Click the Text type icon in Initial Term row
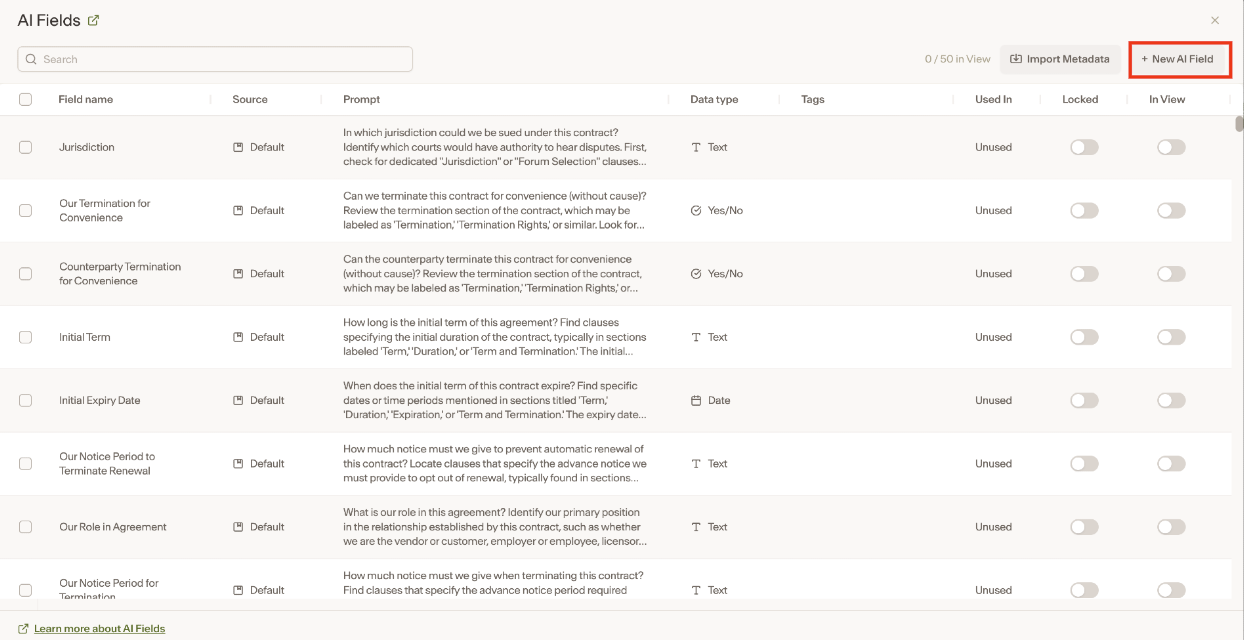This screenshot has width=1244, height=640. point(696,337)
